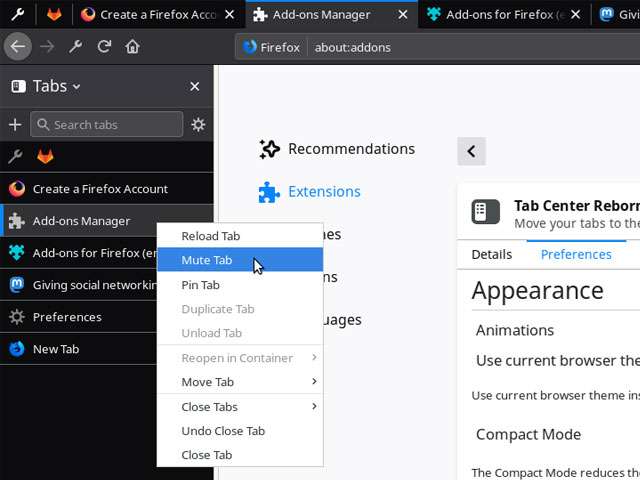
Task: Reload the current page
Action: tap(104, 47)
